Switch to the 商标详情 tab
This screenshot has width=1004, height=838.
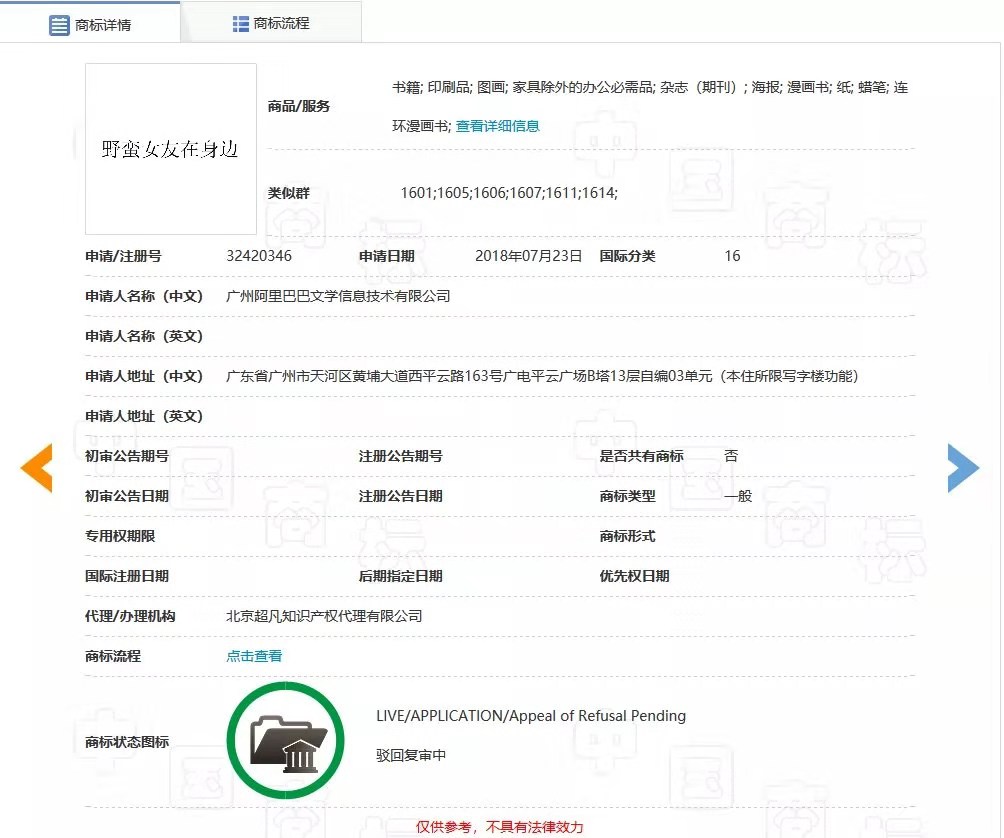click(x=104, y=24)
